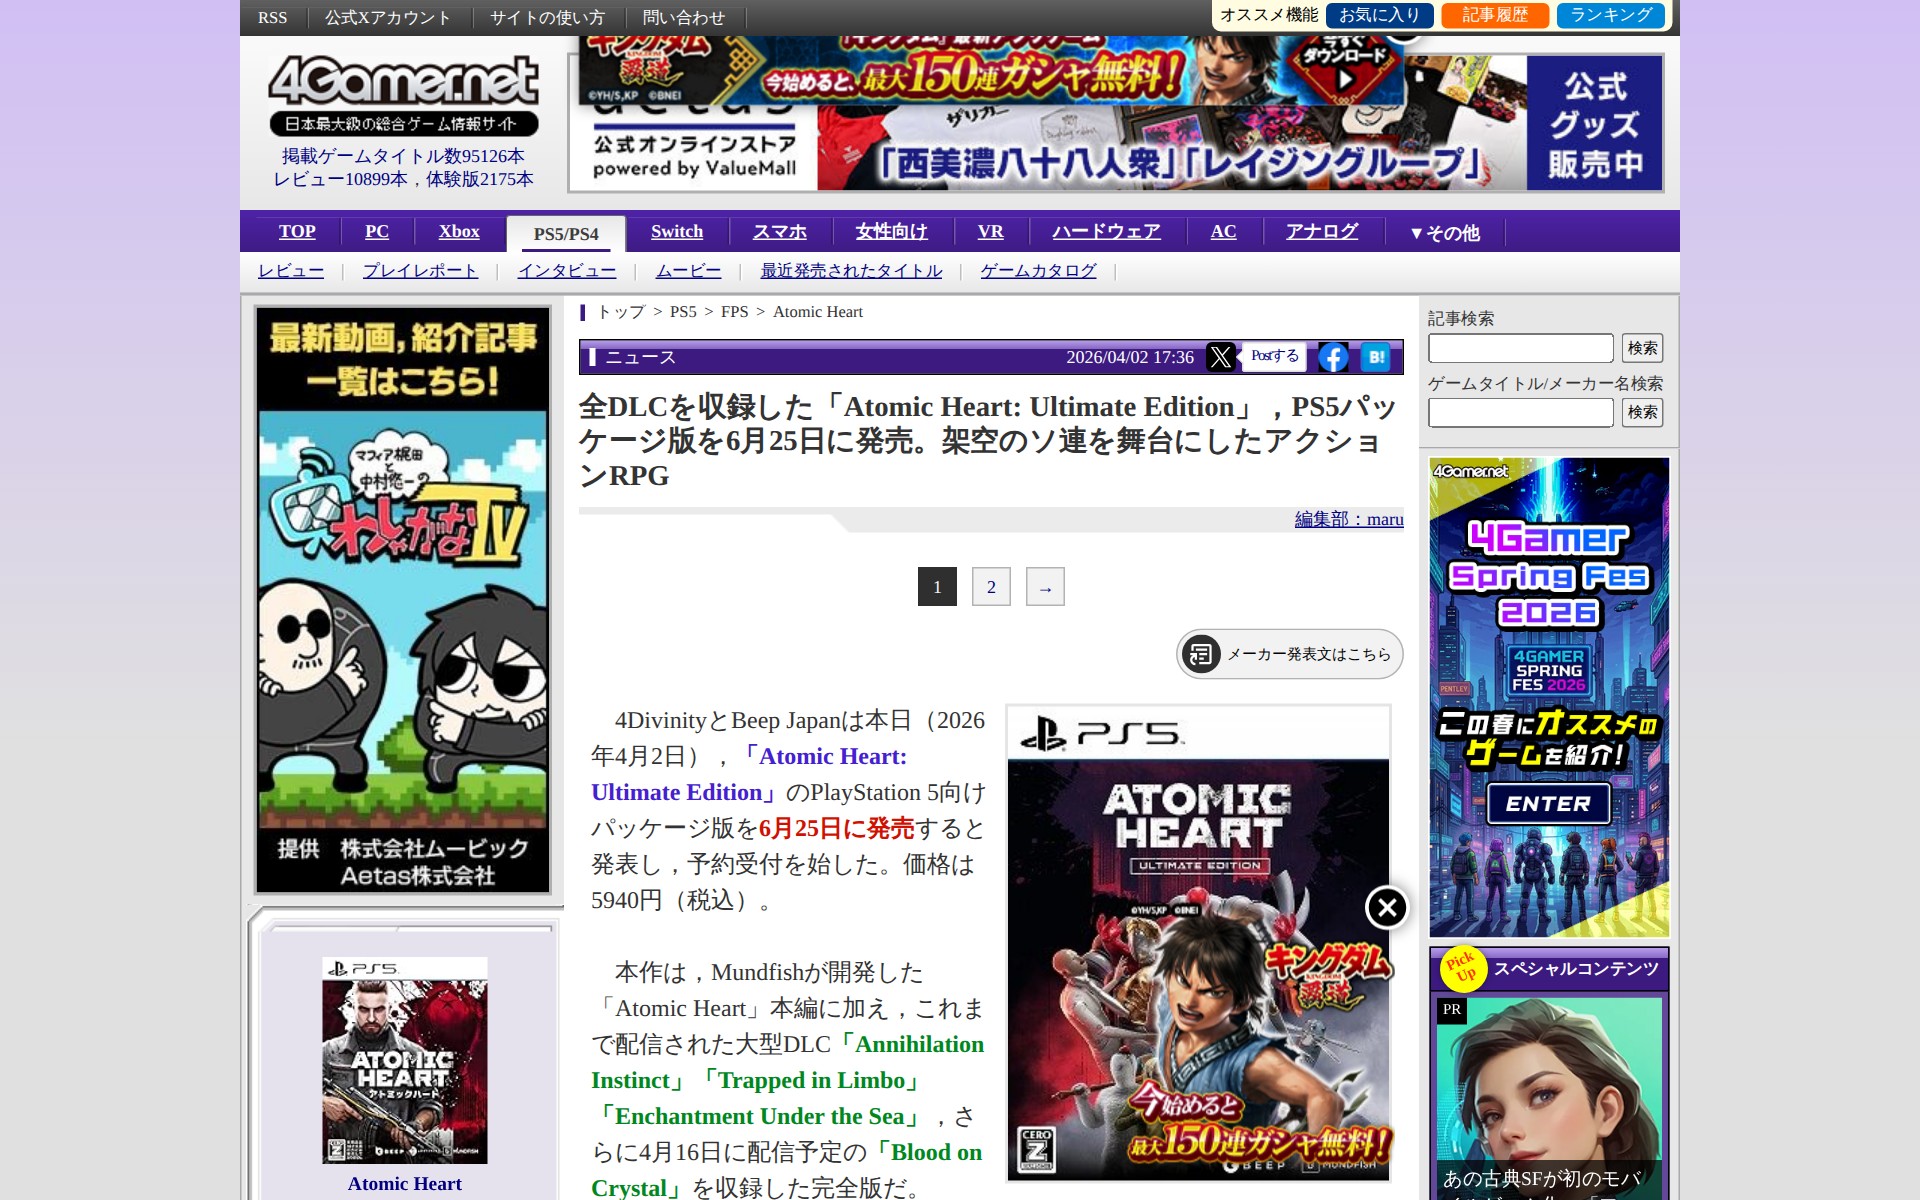Click breadcrumb FPS
Image resolution: width=1920 pixels, height=1200 pixels.
tap(735, 312)
